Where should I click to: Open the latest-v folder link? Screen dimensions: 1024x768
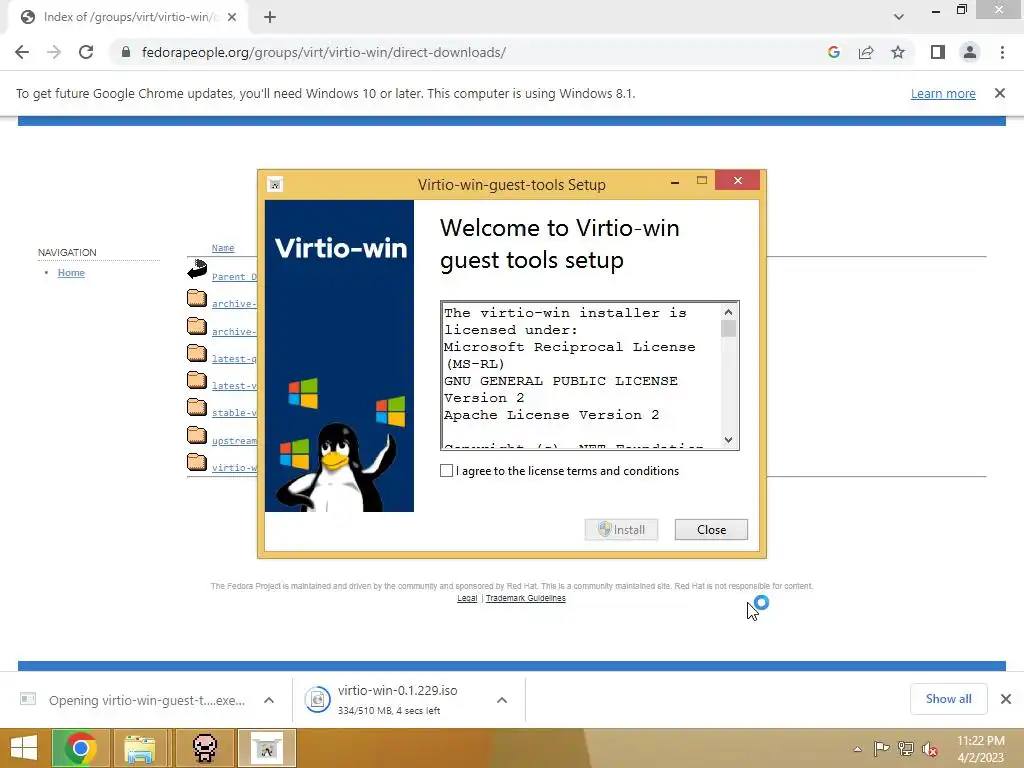pyautogui.click(x=234, y=385)
